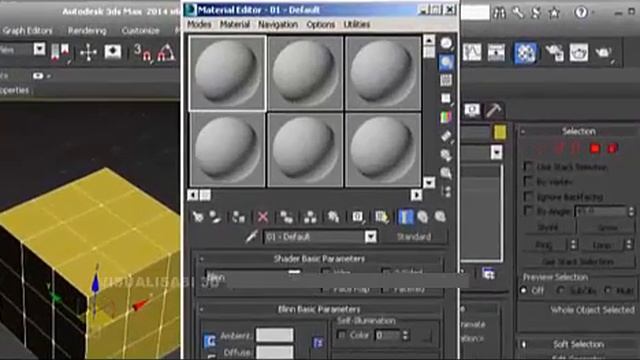Click highlighted Material Editor toolbar icon
This screenshot has height=360, width=640.
(x=525, y=52)
